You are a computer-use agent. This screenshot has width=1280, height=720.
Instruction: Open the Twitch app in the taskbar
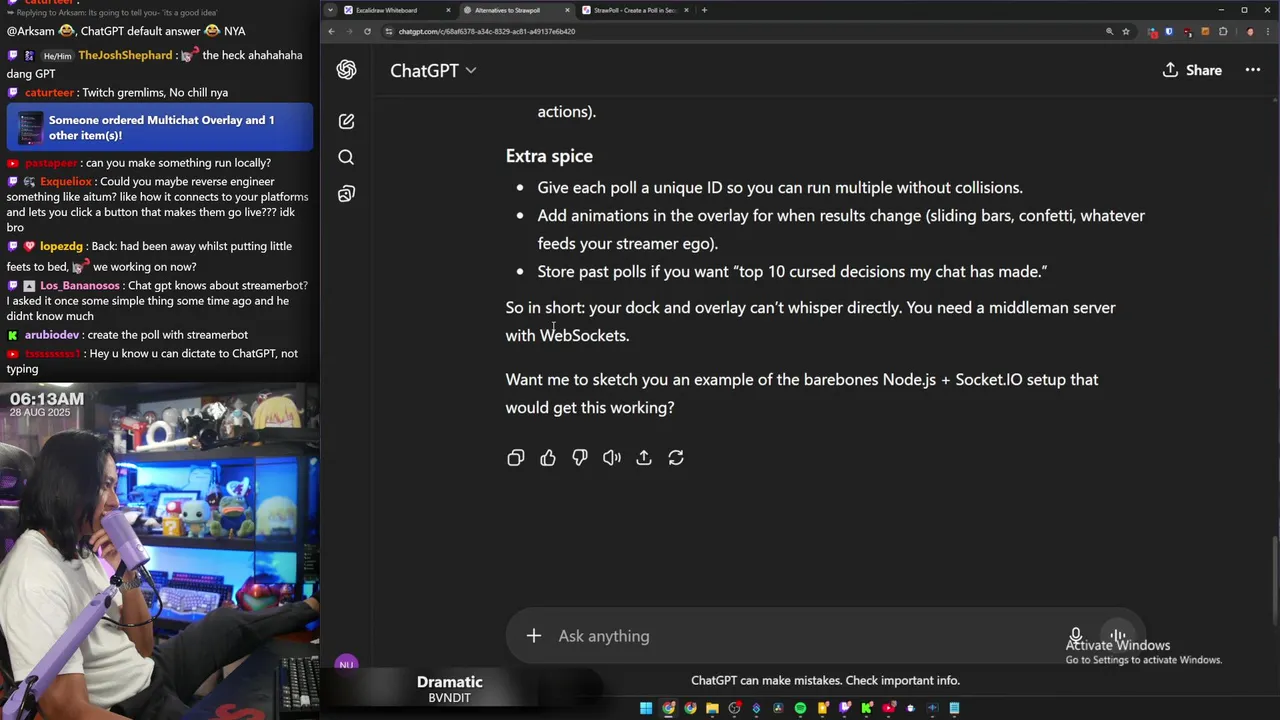coord(844,708)
